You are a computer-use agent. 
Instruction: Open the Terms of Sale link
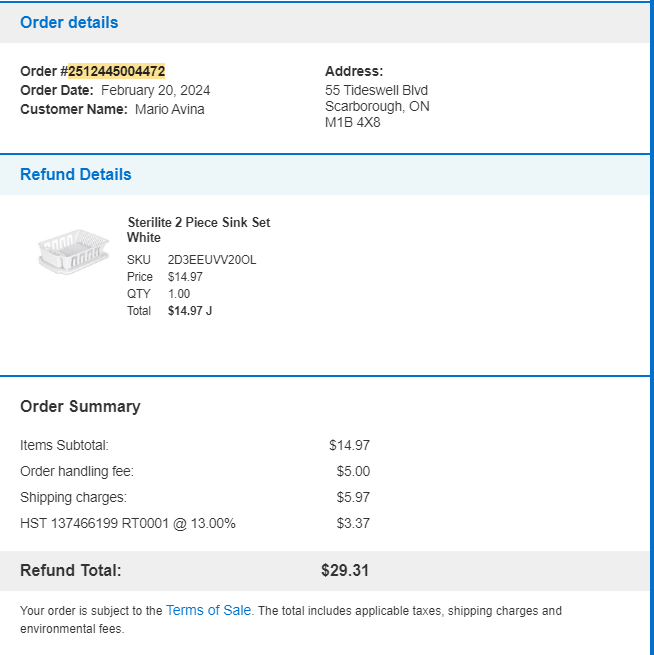click(208, 610)
